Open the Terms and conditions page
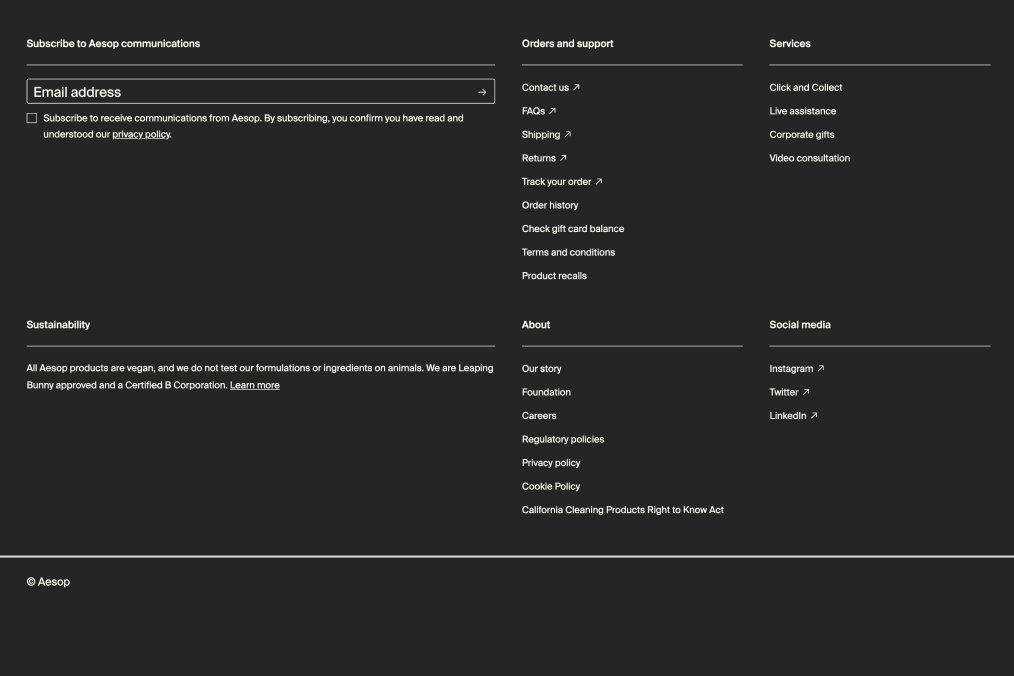This screenshot has height=676, width=1014. 568,252
